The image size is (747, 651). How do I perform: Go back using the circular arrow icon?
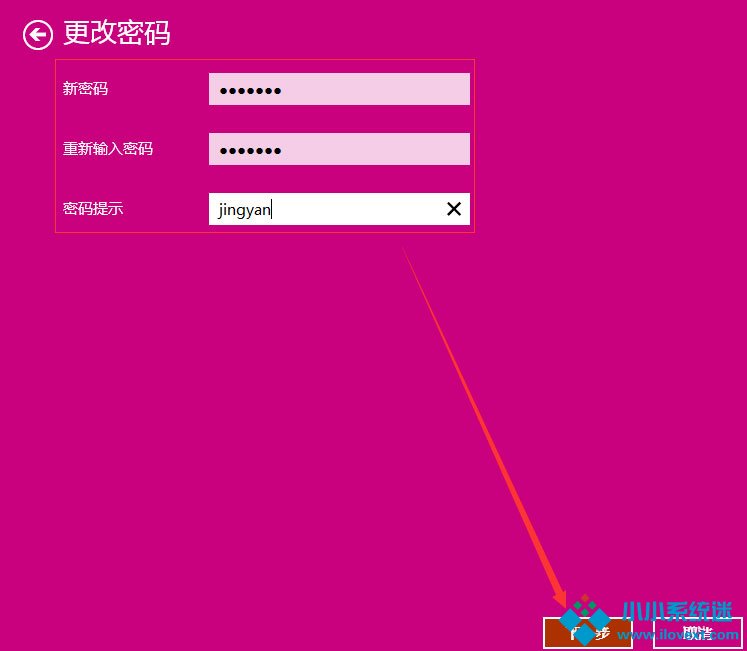point(38,35)
